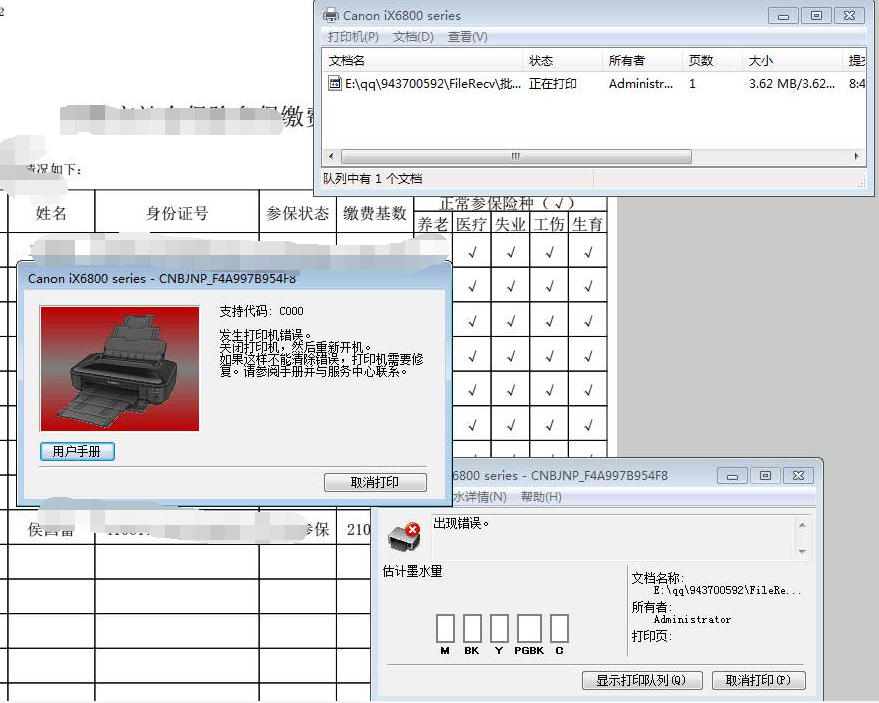Click the C ink level box
The width and height of the screenshot is (879, 703).
[559, 628]
